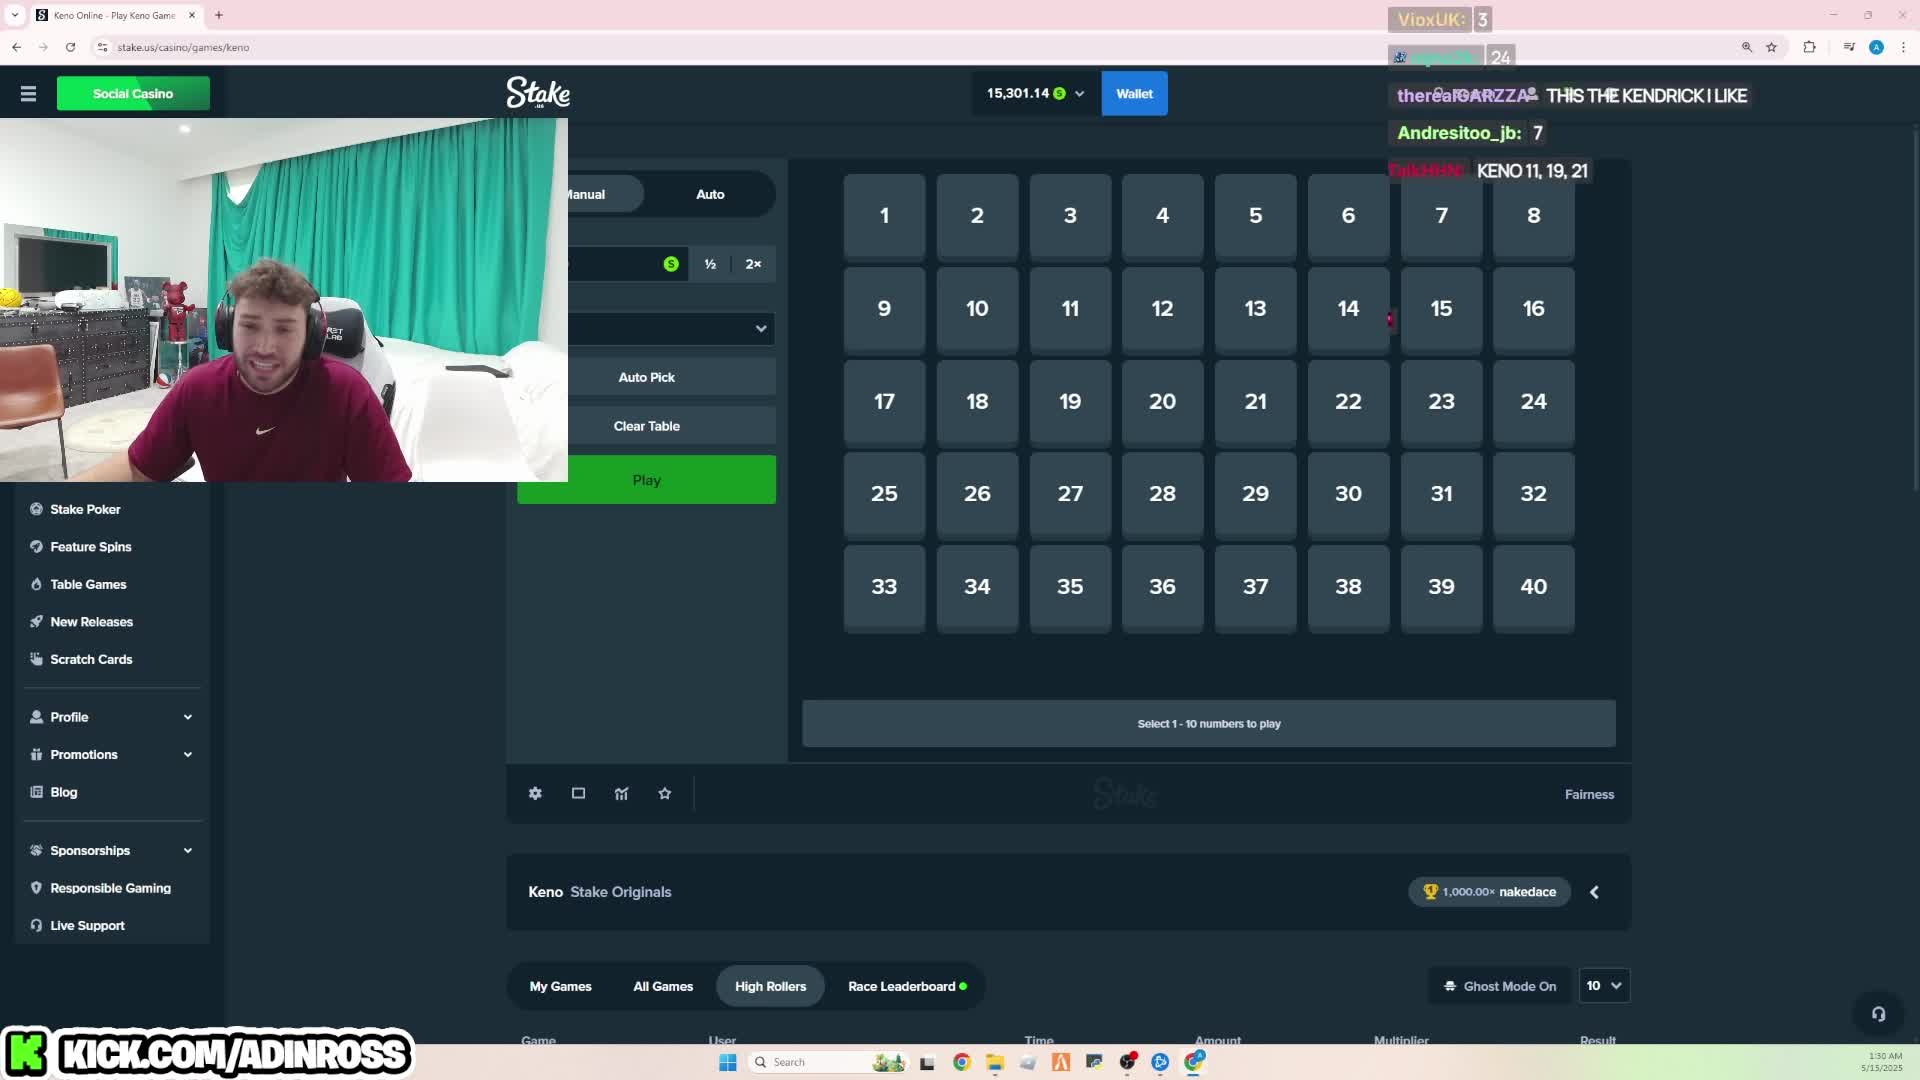This screenshot has height=1080, width=1920.
Task: Double the bet with 2× button
Action: coord(753,264)
